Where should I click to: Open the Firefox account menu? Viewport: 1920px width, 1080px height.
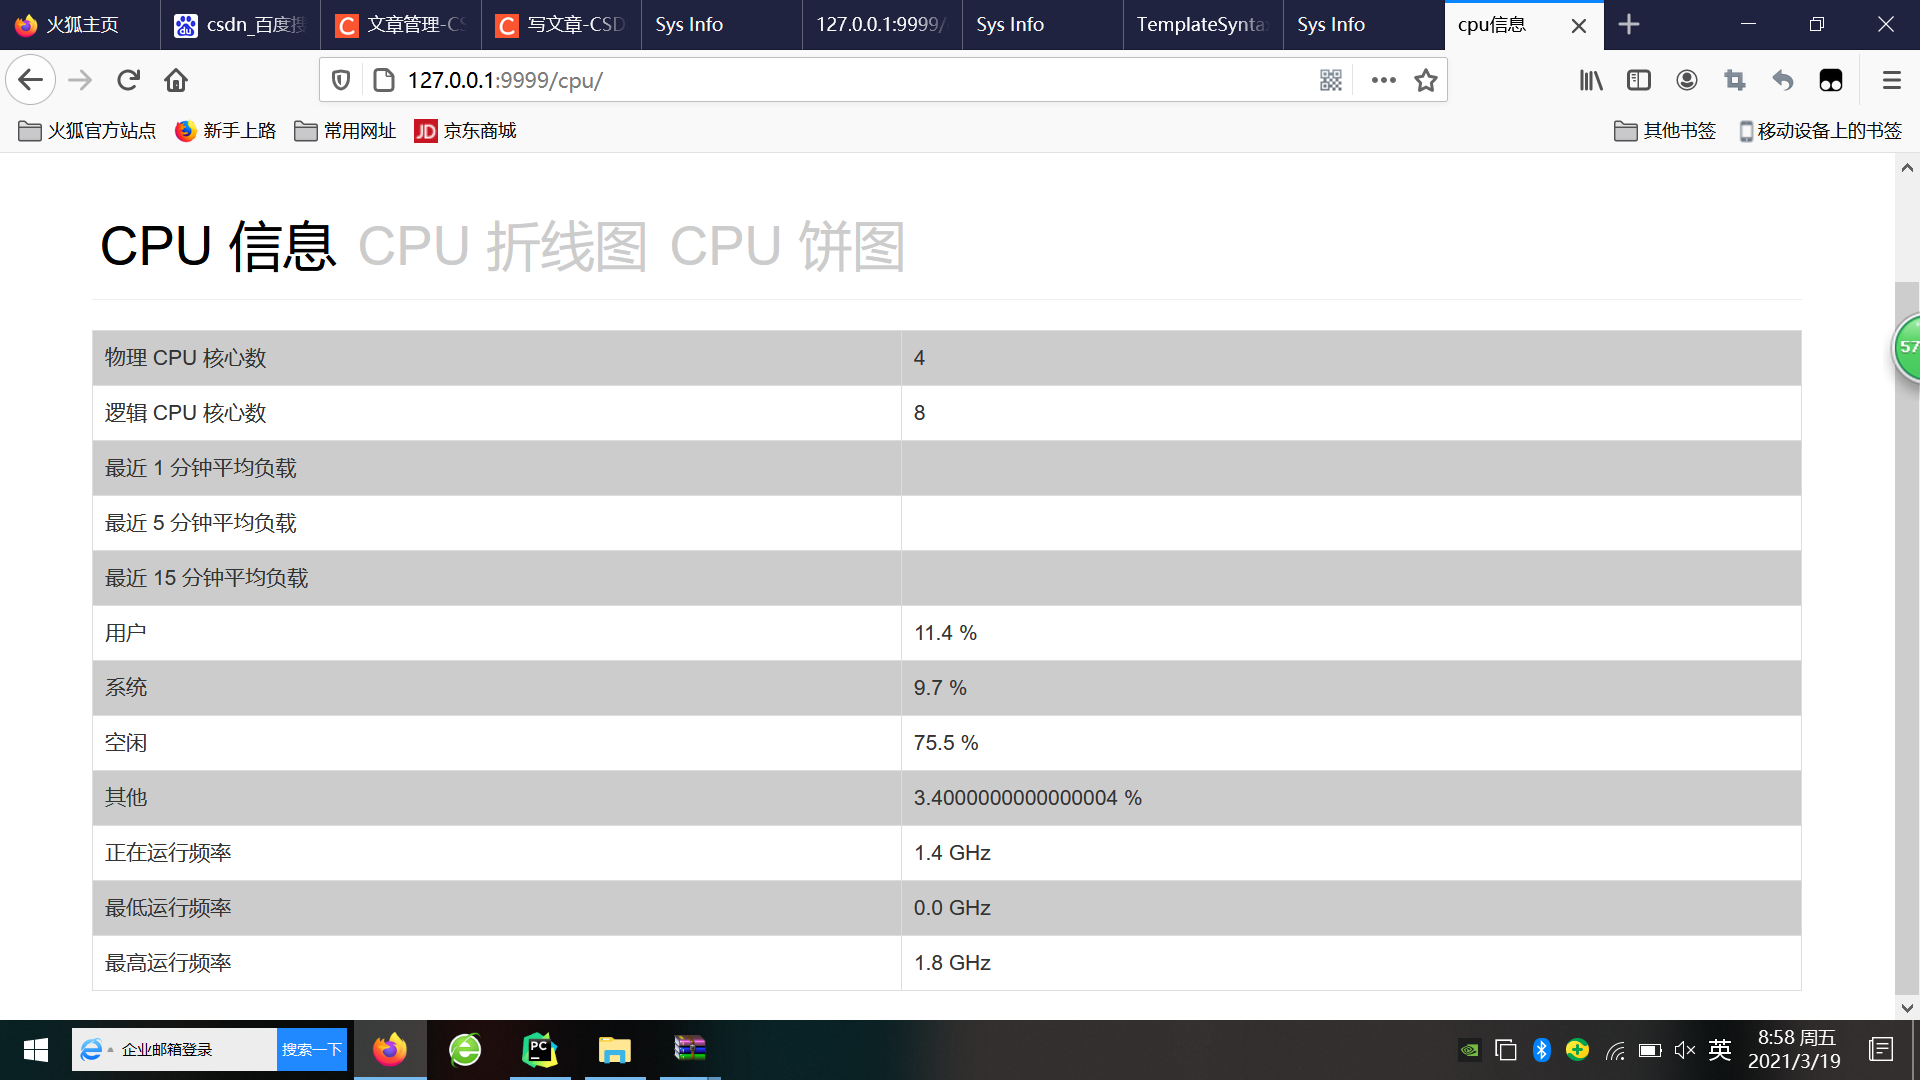pos(1687,80)
